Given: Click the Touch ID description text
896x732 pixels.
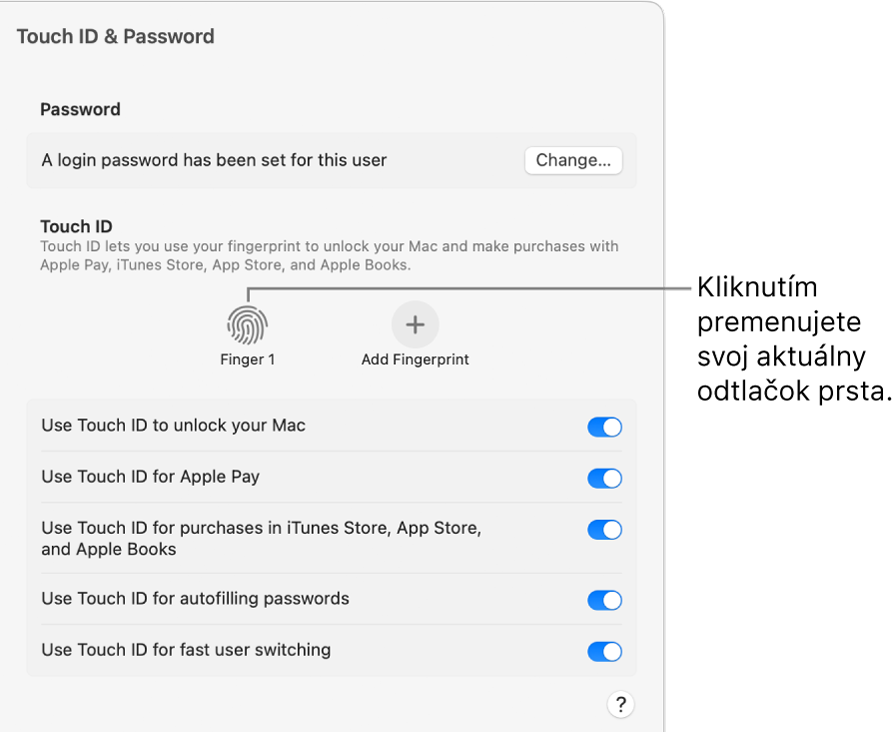Looking at the screenshot, I should coord(329,256).
